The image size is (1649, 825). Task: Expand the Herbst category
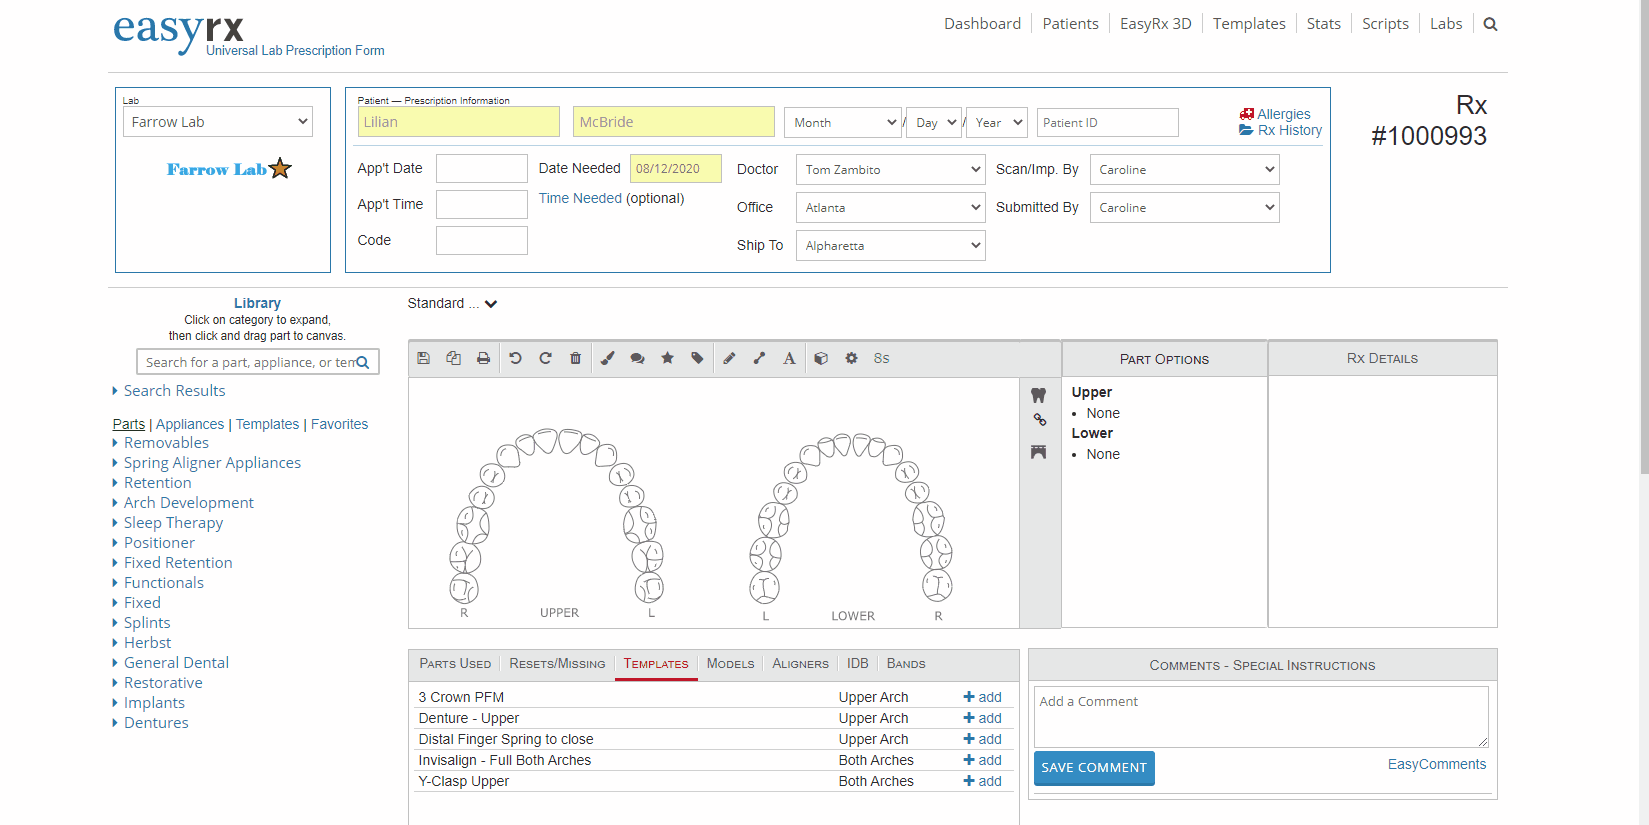(x=147, y=642)
